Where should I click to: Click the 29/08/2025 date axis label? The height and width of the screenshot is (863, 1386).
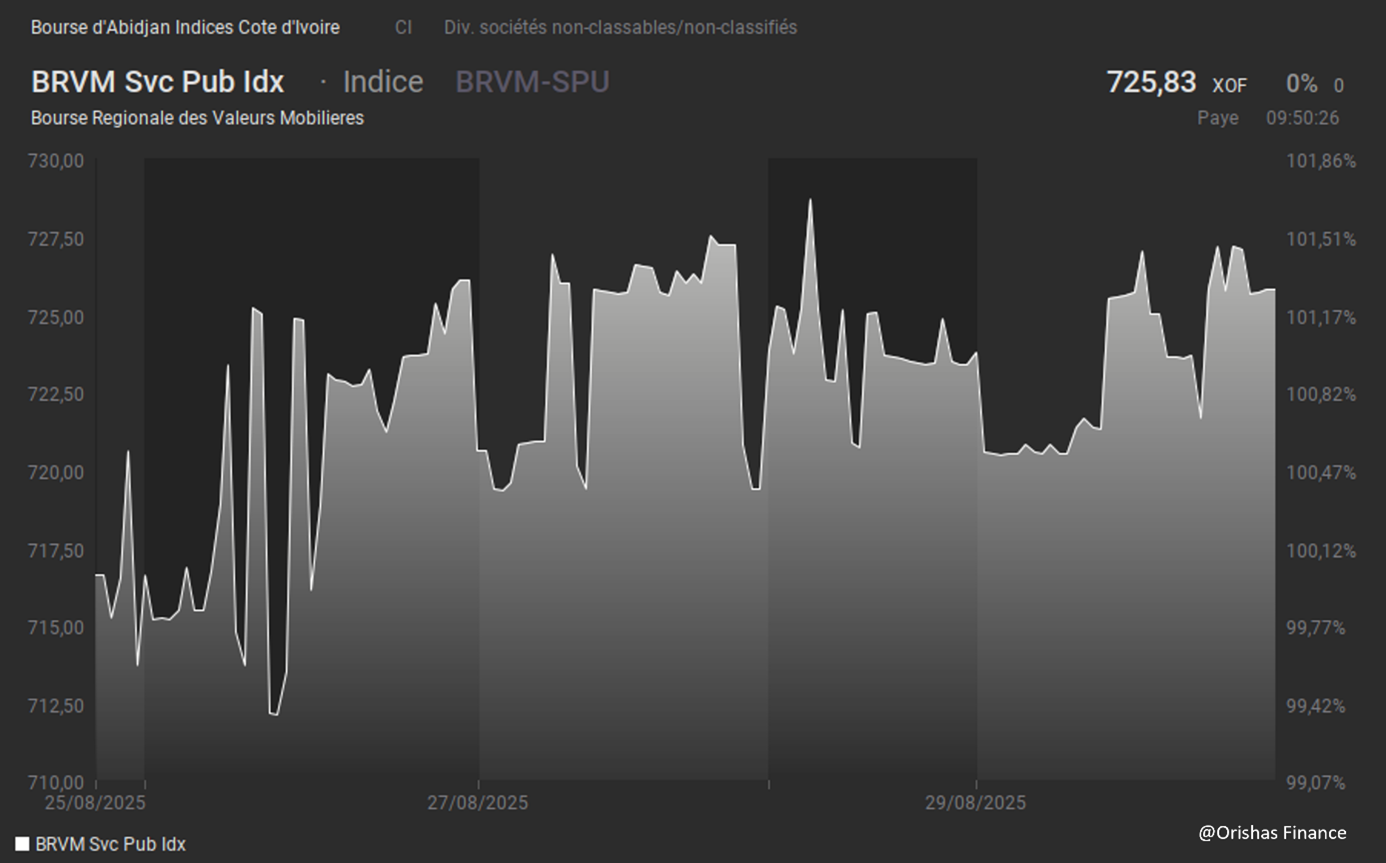pos(975,803)
